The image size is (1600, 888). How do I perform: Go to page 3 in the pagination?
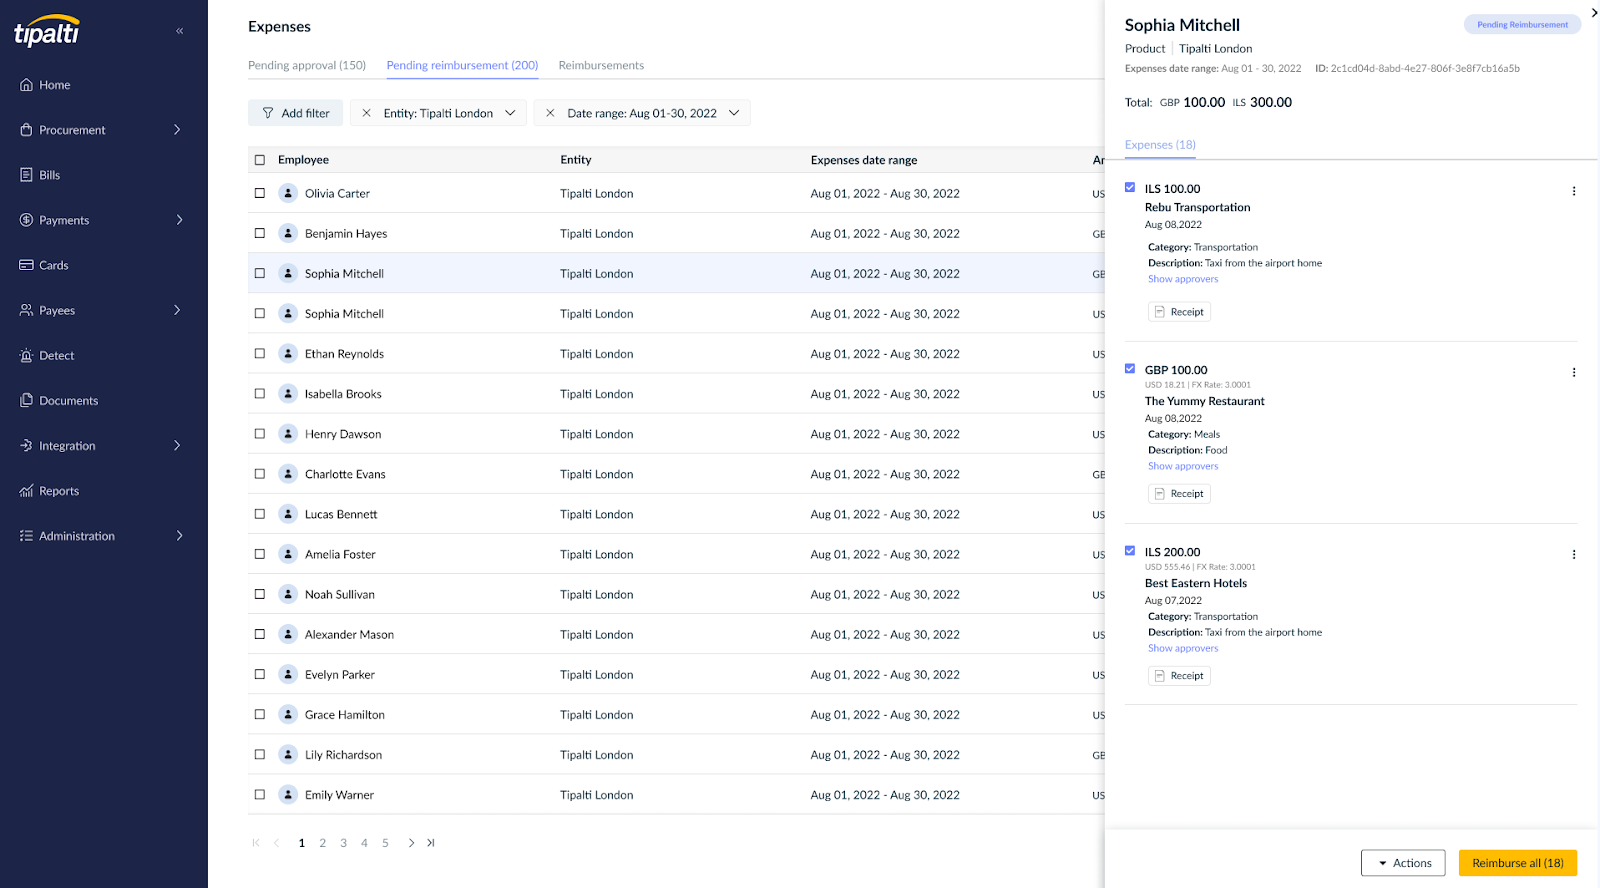coord(343,843)
